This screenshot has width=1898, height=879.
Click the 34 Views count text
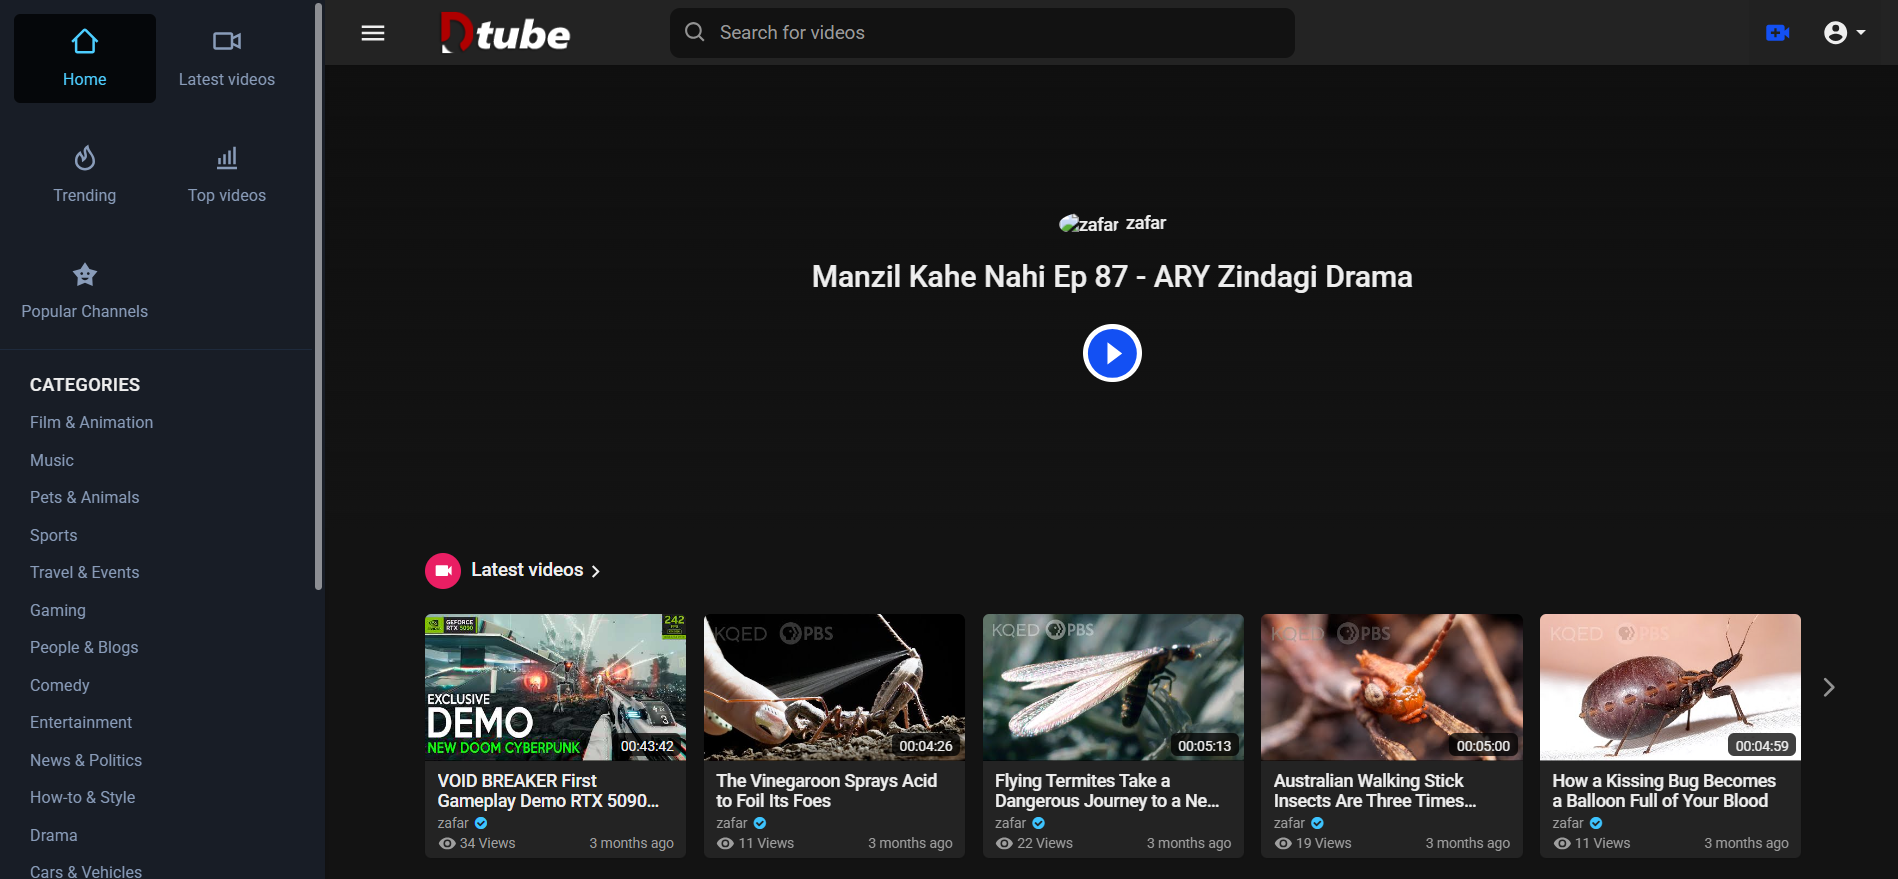point(487,843)
